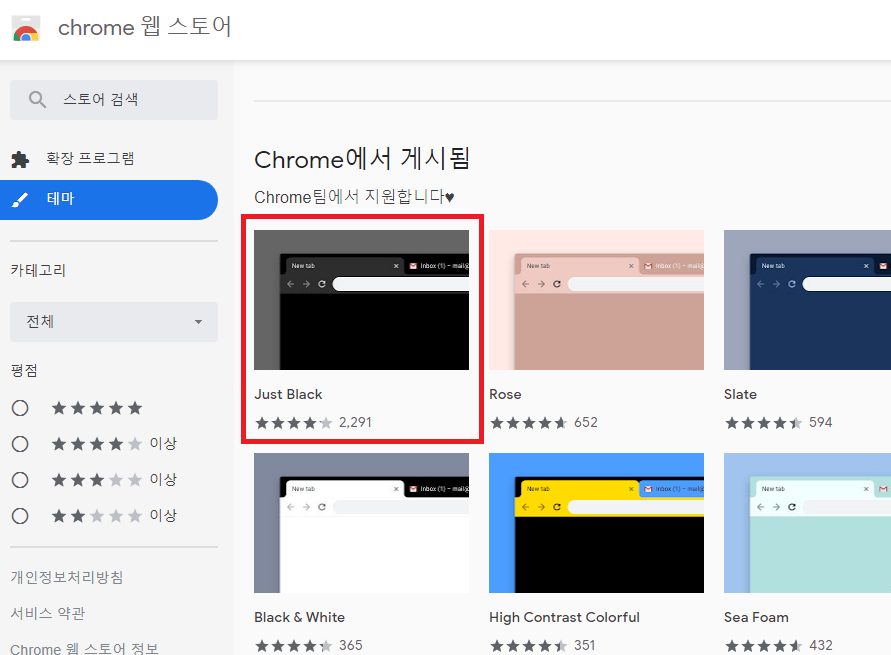This screenshot has height=655, width=891.
Task: Click the 652 rating count
Action: click(x=586, y=423)
